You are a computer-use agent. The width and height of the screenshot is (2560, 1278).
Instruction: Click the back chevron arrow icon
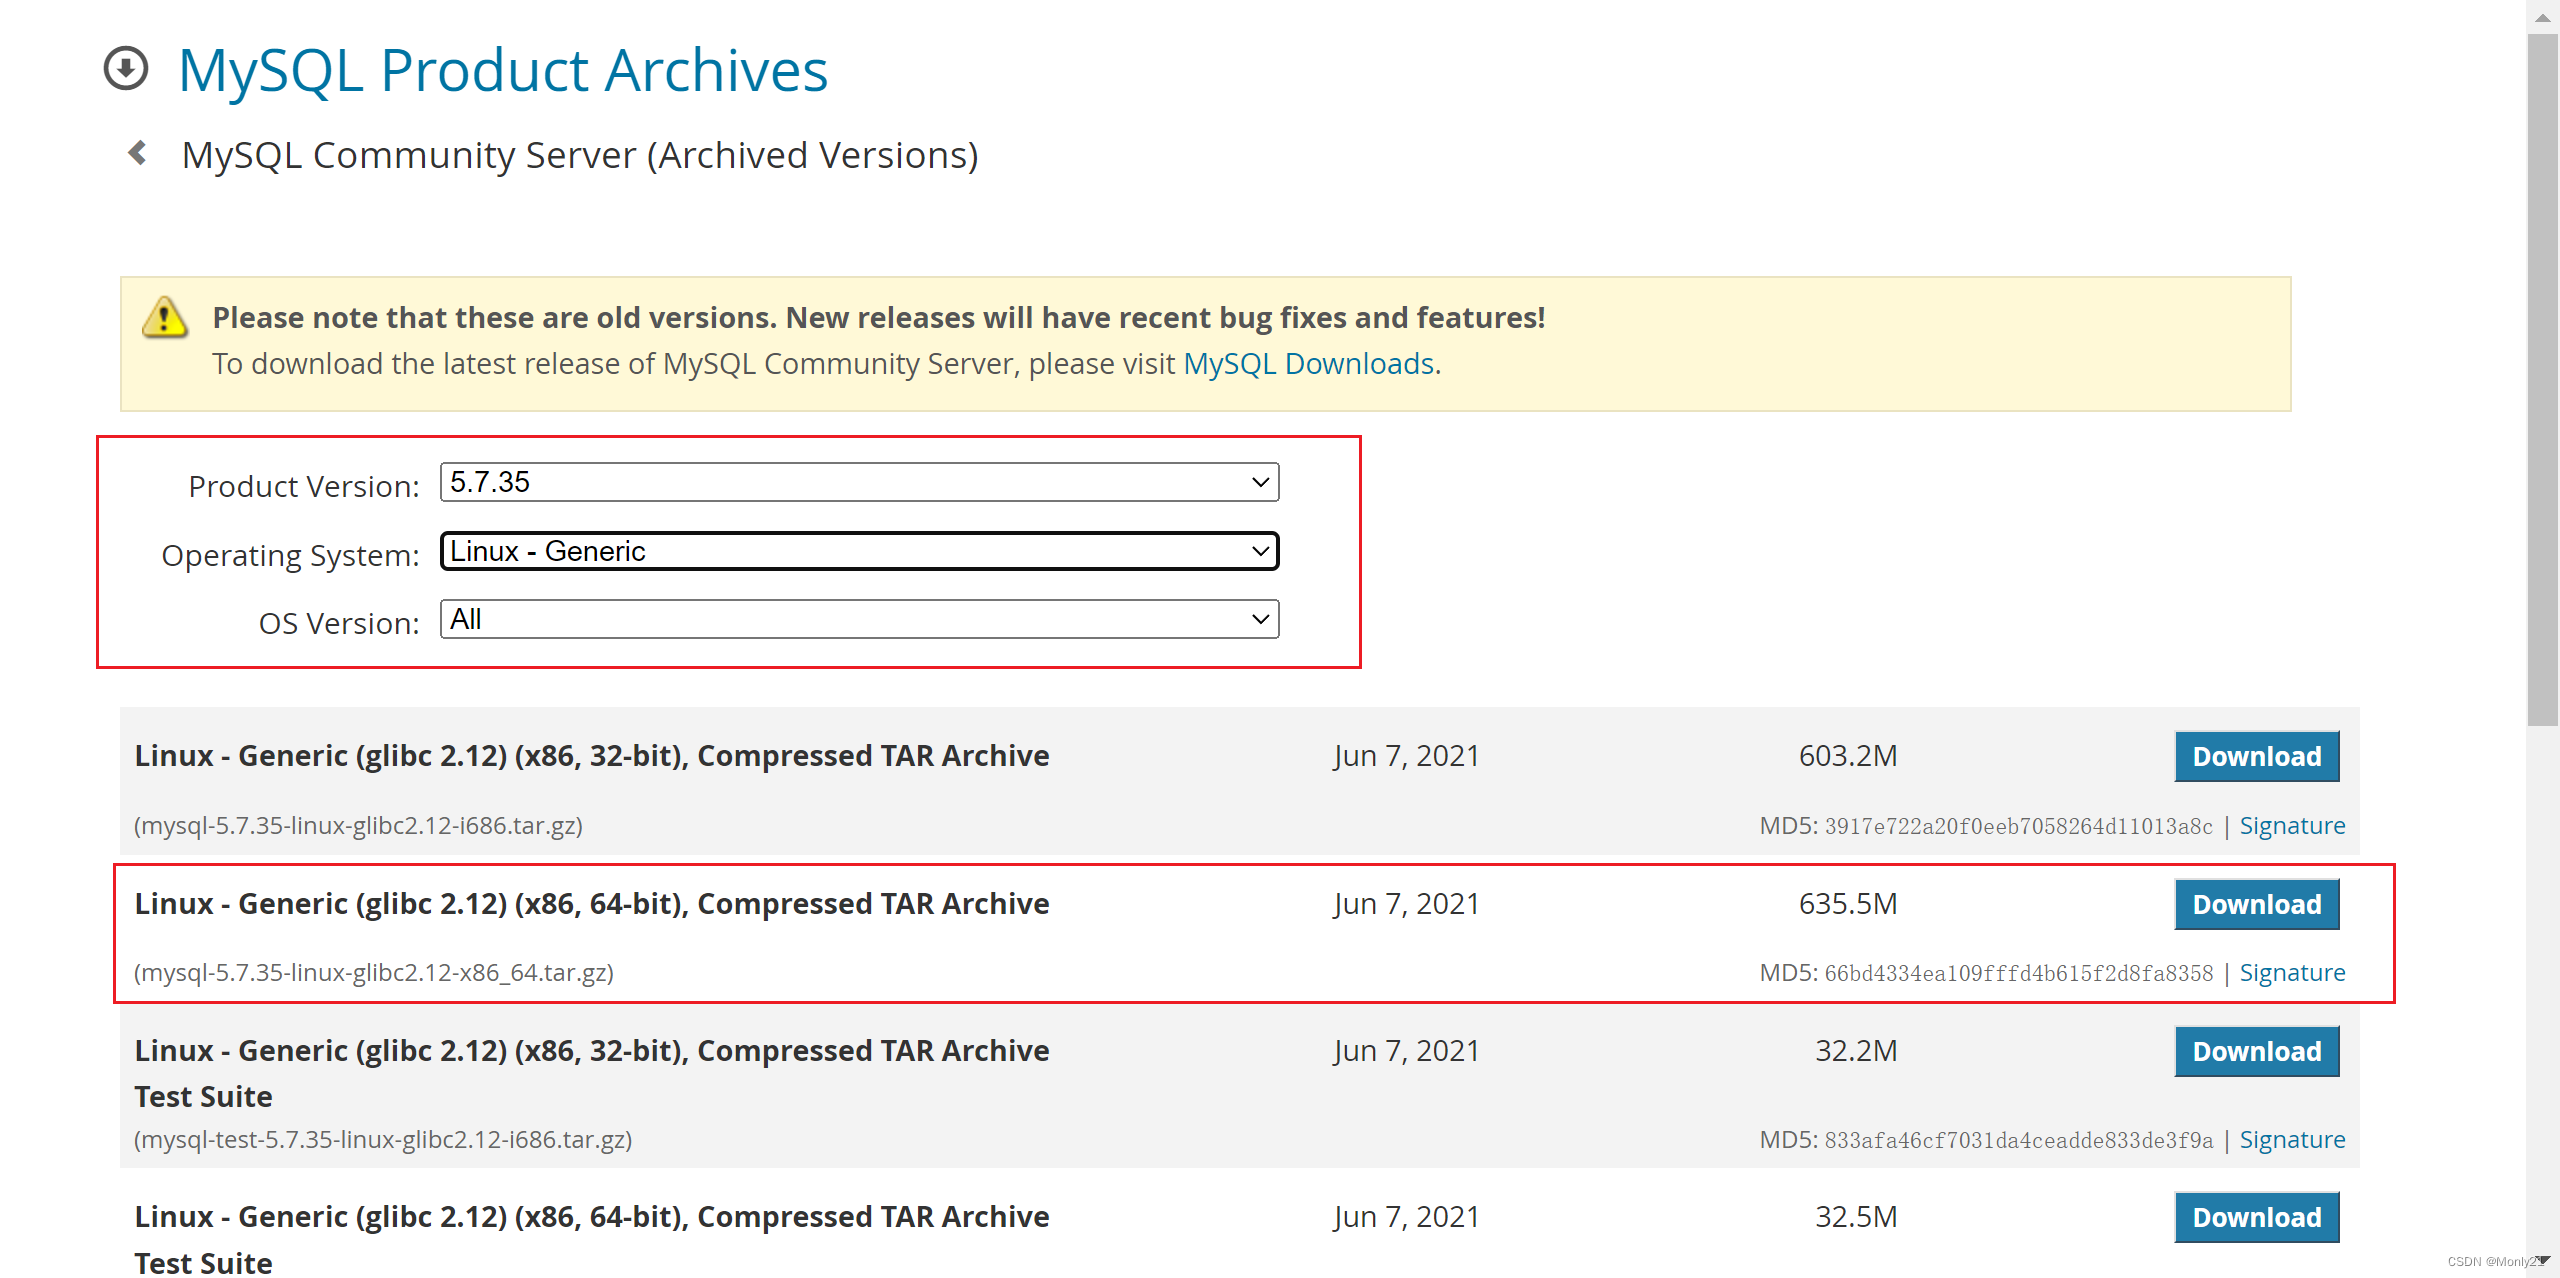click(x=138, y=153)
